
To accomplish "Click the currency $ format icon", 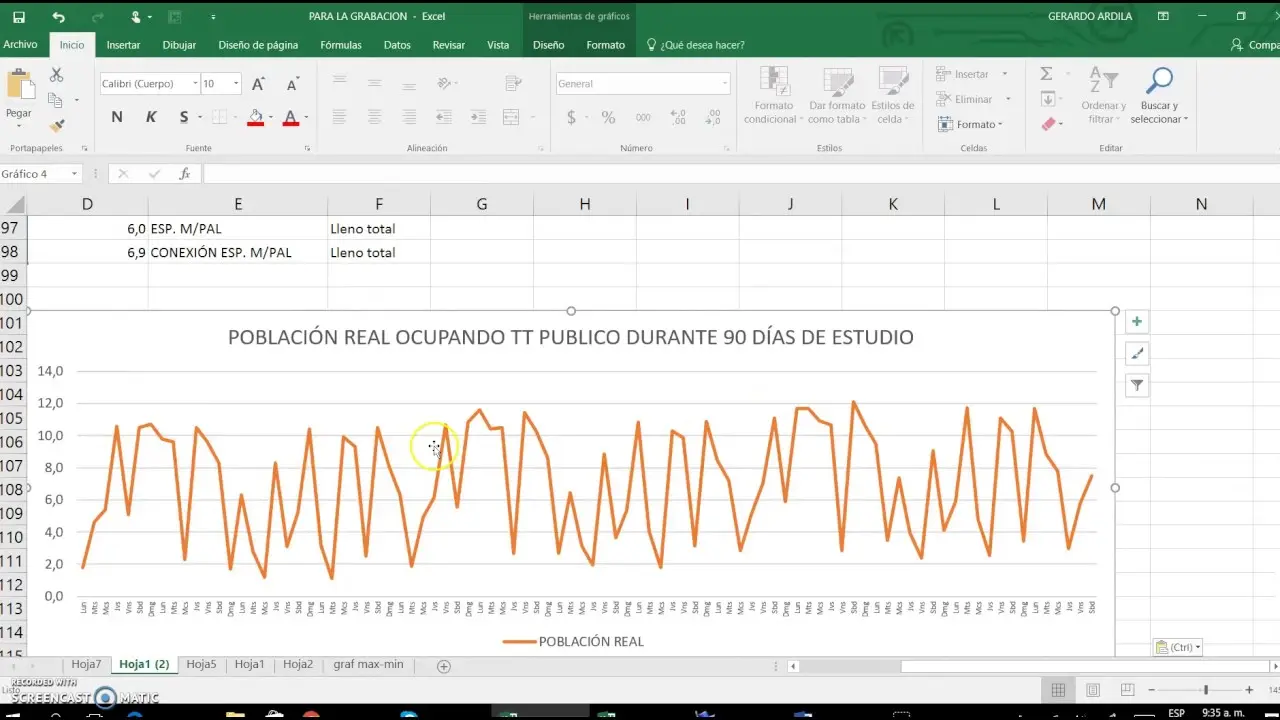I will click(x=571, y=117).
